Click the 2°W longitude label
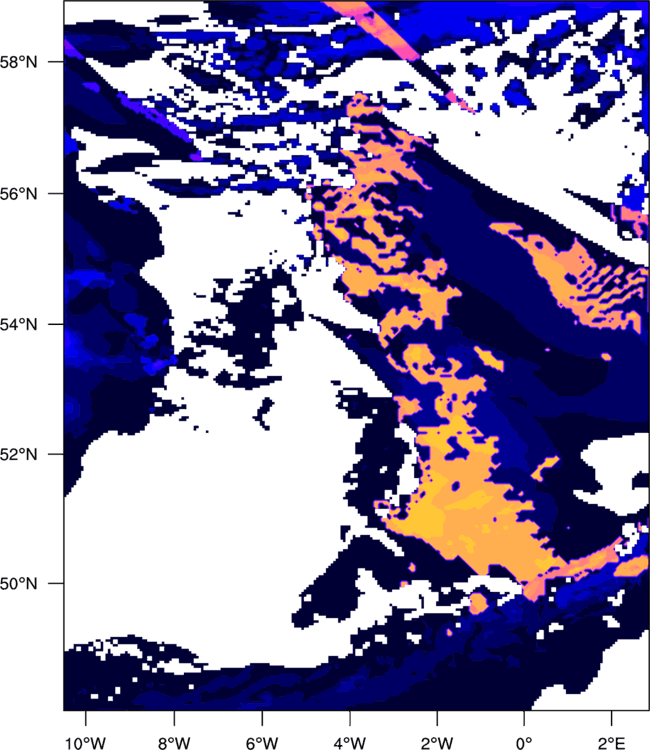Image resolution: width=650 pixels, height=750 pixels. pos(437,743)
